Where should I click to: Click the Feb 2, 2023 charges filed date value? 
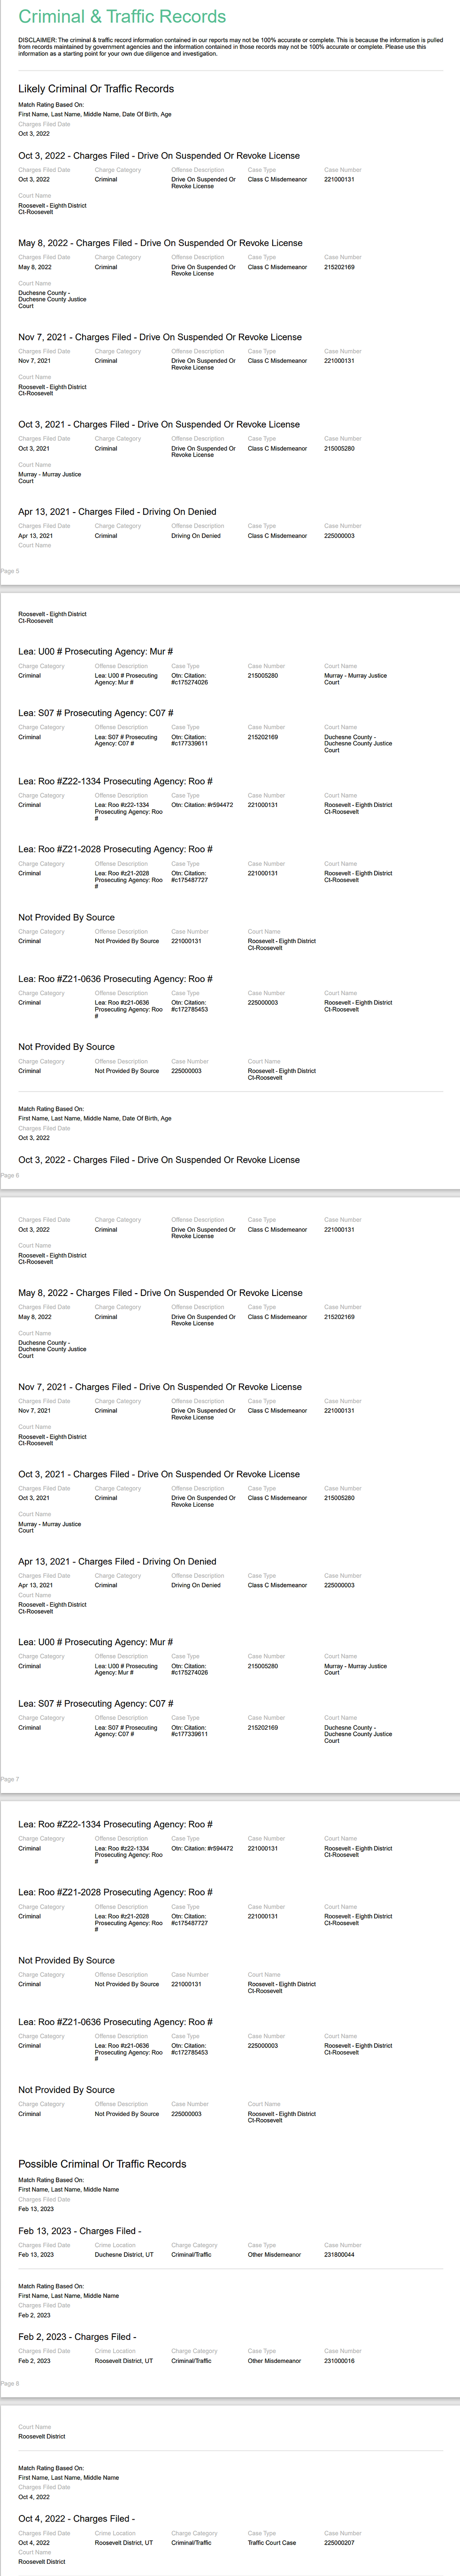click(x=34, y=2361)
